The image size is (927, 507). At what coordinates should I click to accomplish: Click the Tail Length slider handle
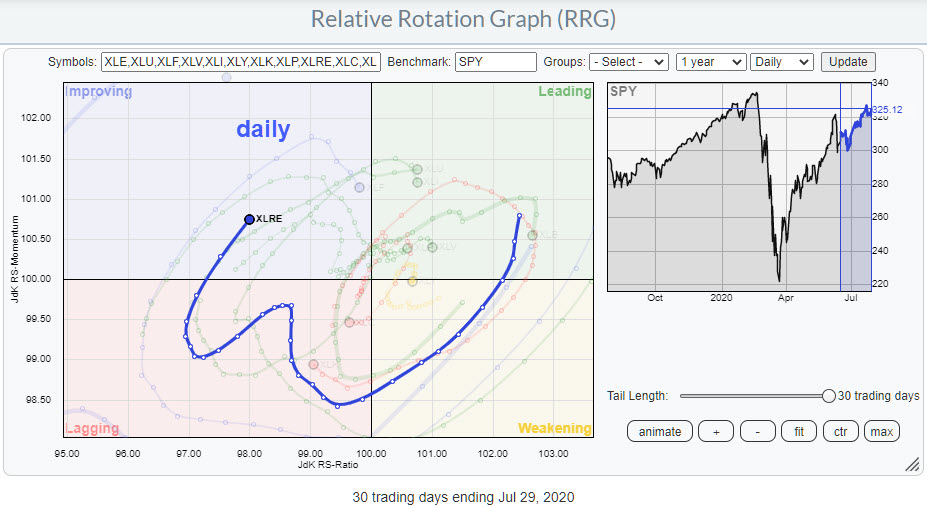(x=828, y=396)
